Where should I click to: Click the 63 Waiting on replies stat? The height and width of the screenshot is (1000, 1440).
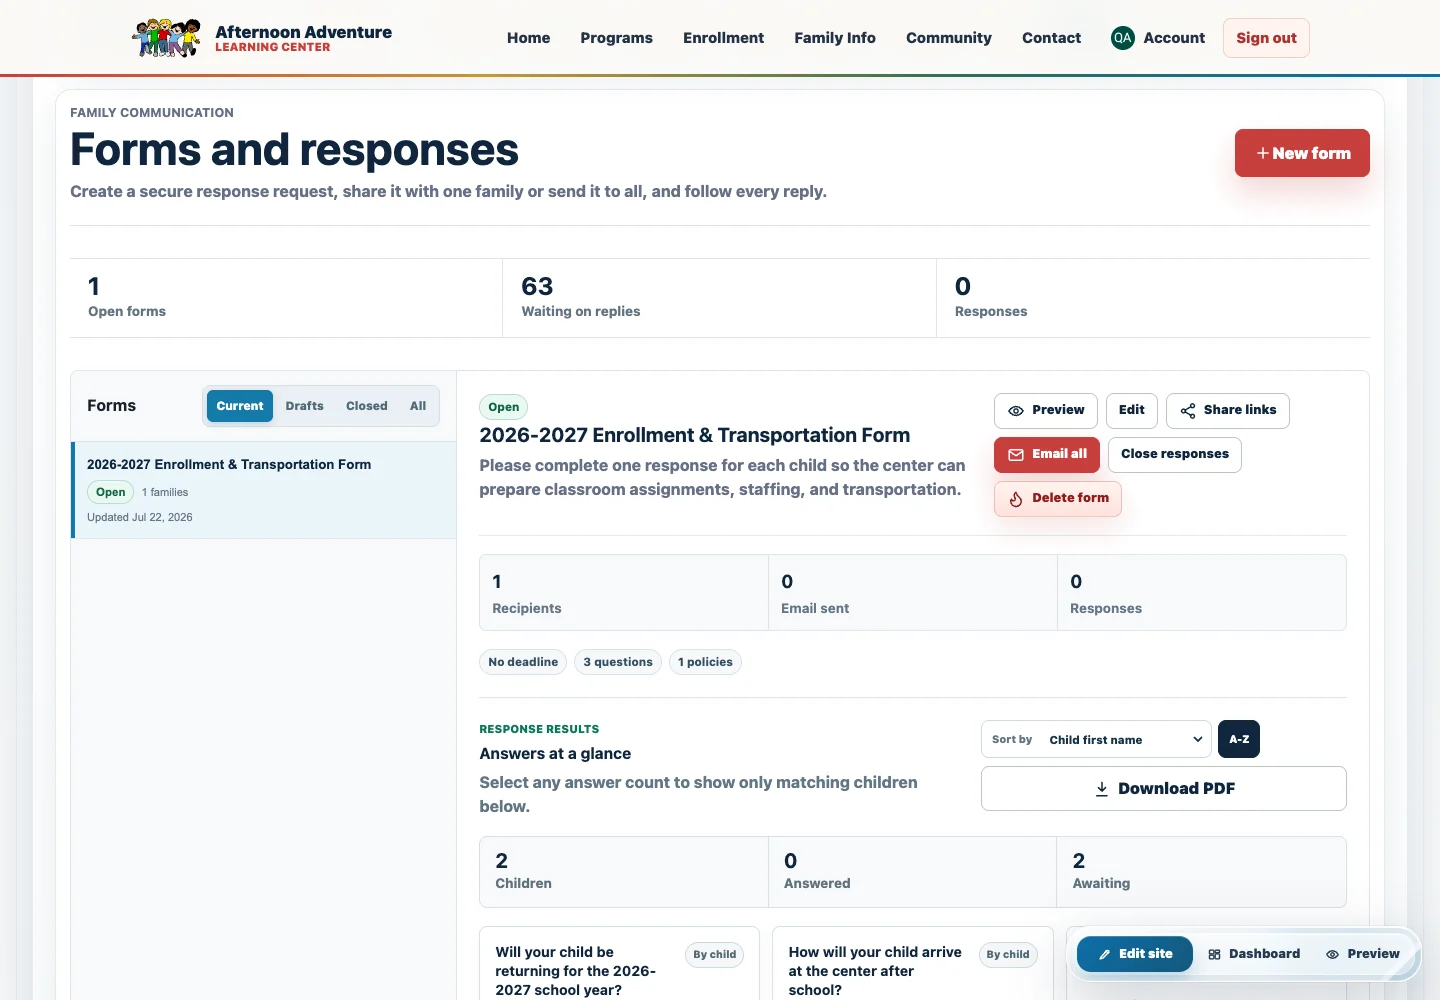click(719, 297)
